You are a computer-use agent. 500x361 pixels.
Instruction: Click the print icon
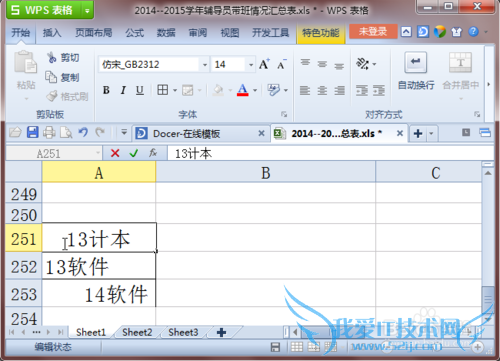click(49, 133)
